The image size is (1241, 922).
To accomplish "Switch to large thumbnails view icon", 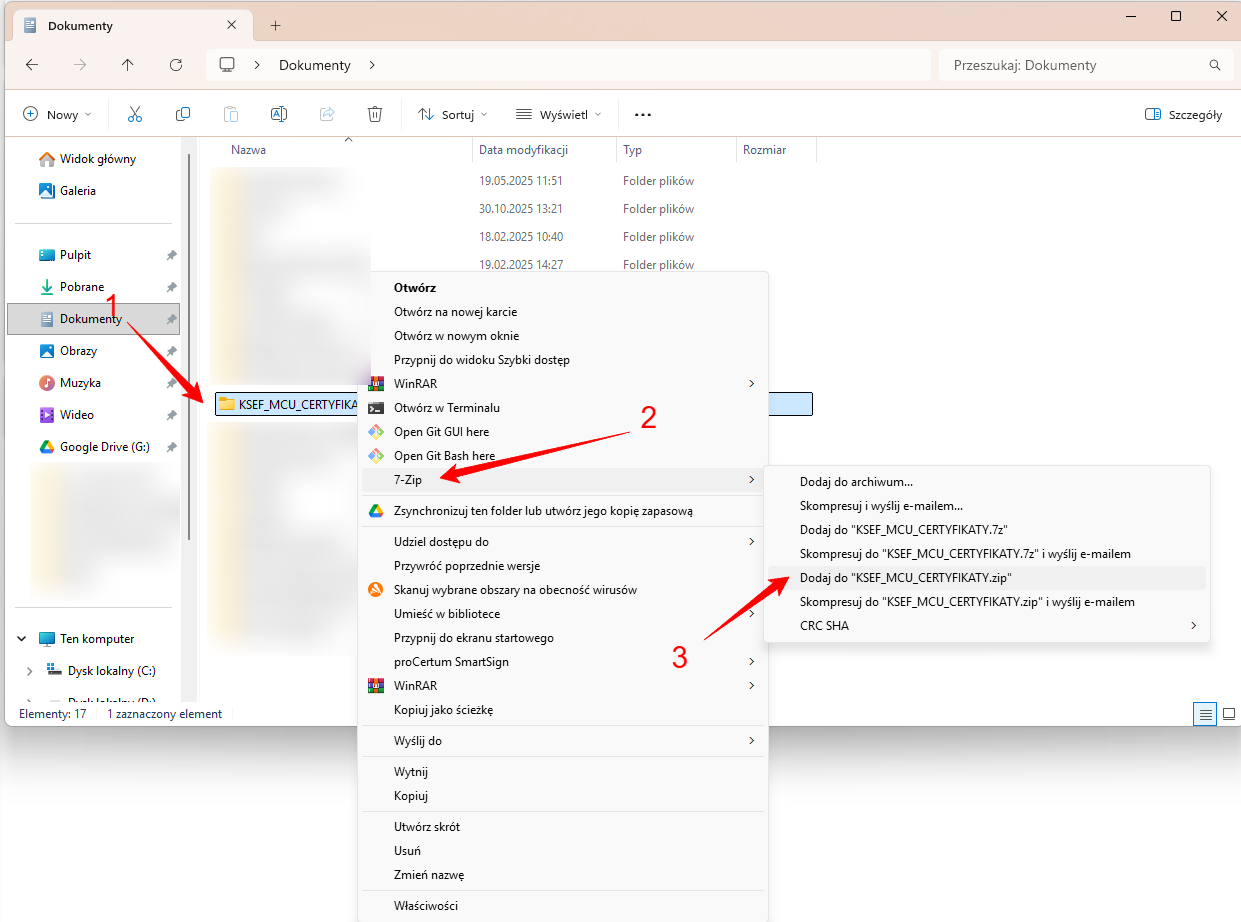I will coord(1229,714).
